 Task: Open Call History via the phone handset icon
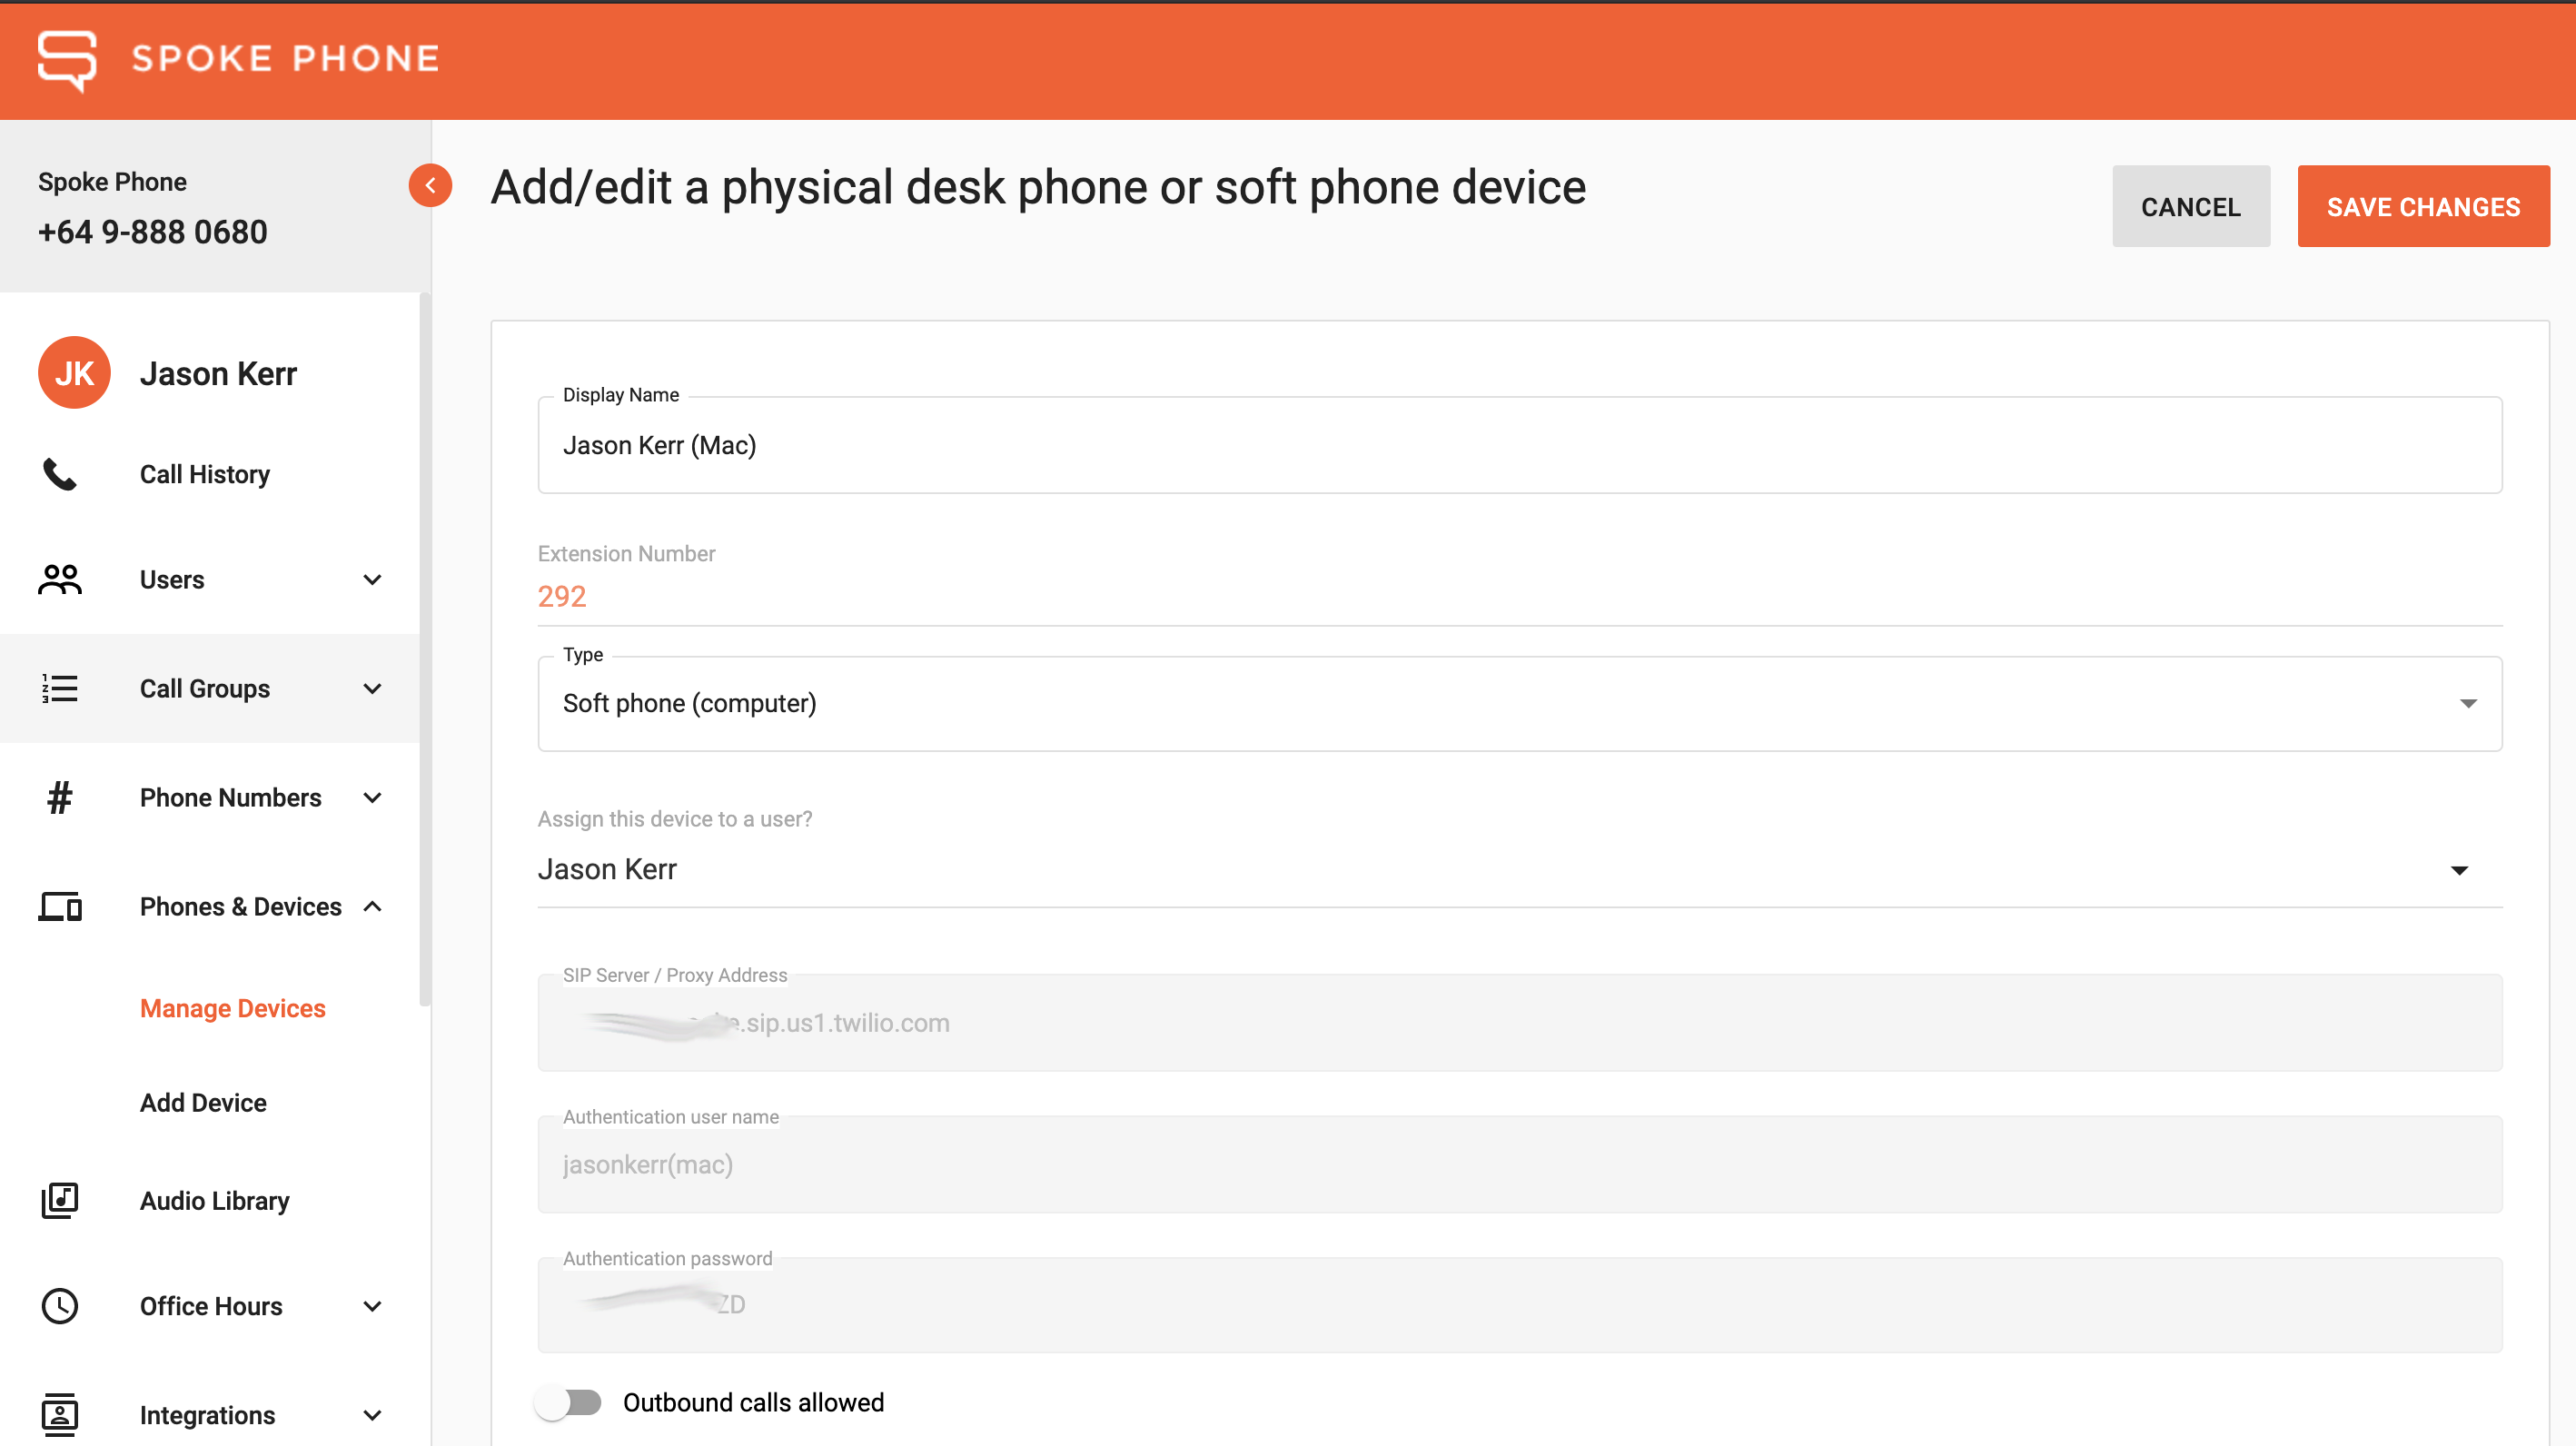tap(60, 474)
